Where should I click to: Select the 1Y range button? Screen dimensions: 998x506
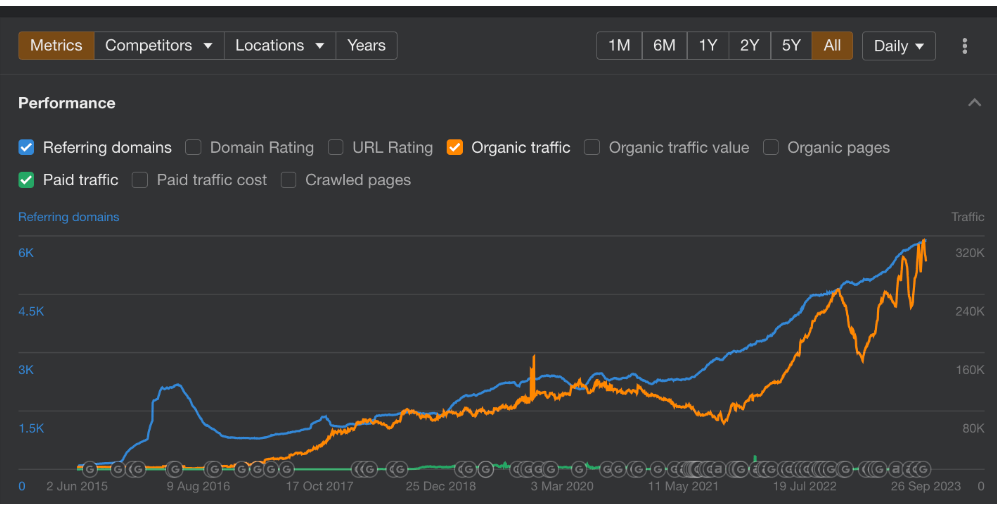pos(708,46)
